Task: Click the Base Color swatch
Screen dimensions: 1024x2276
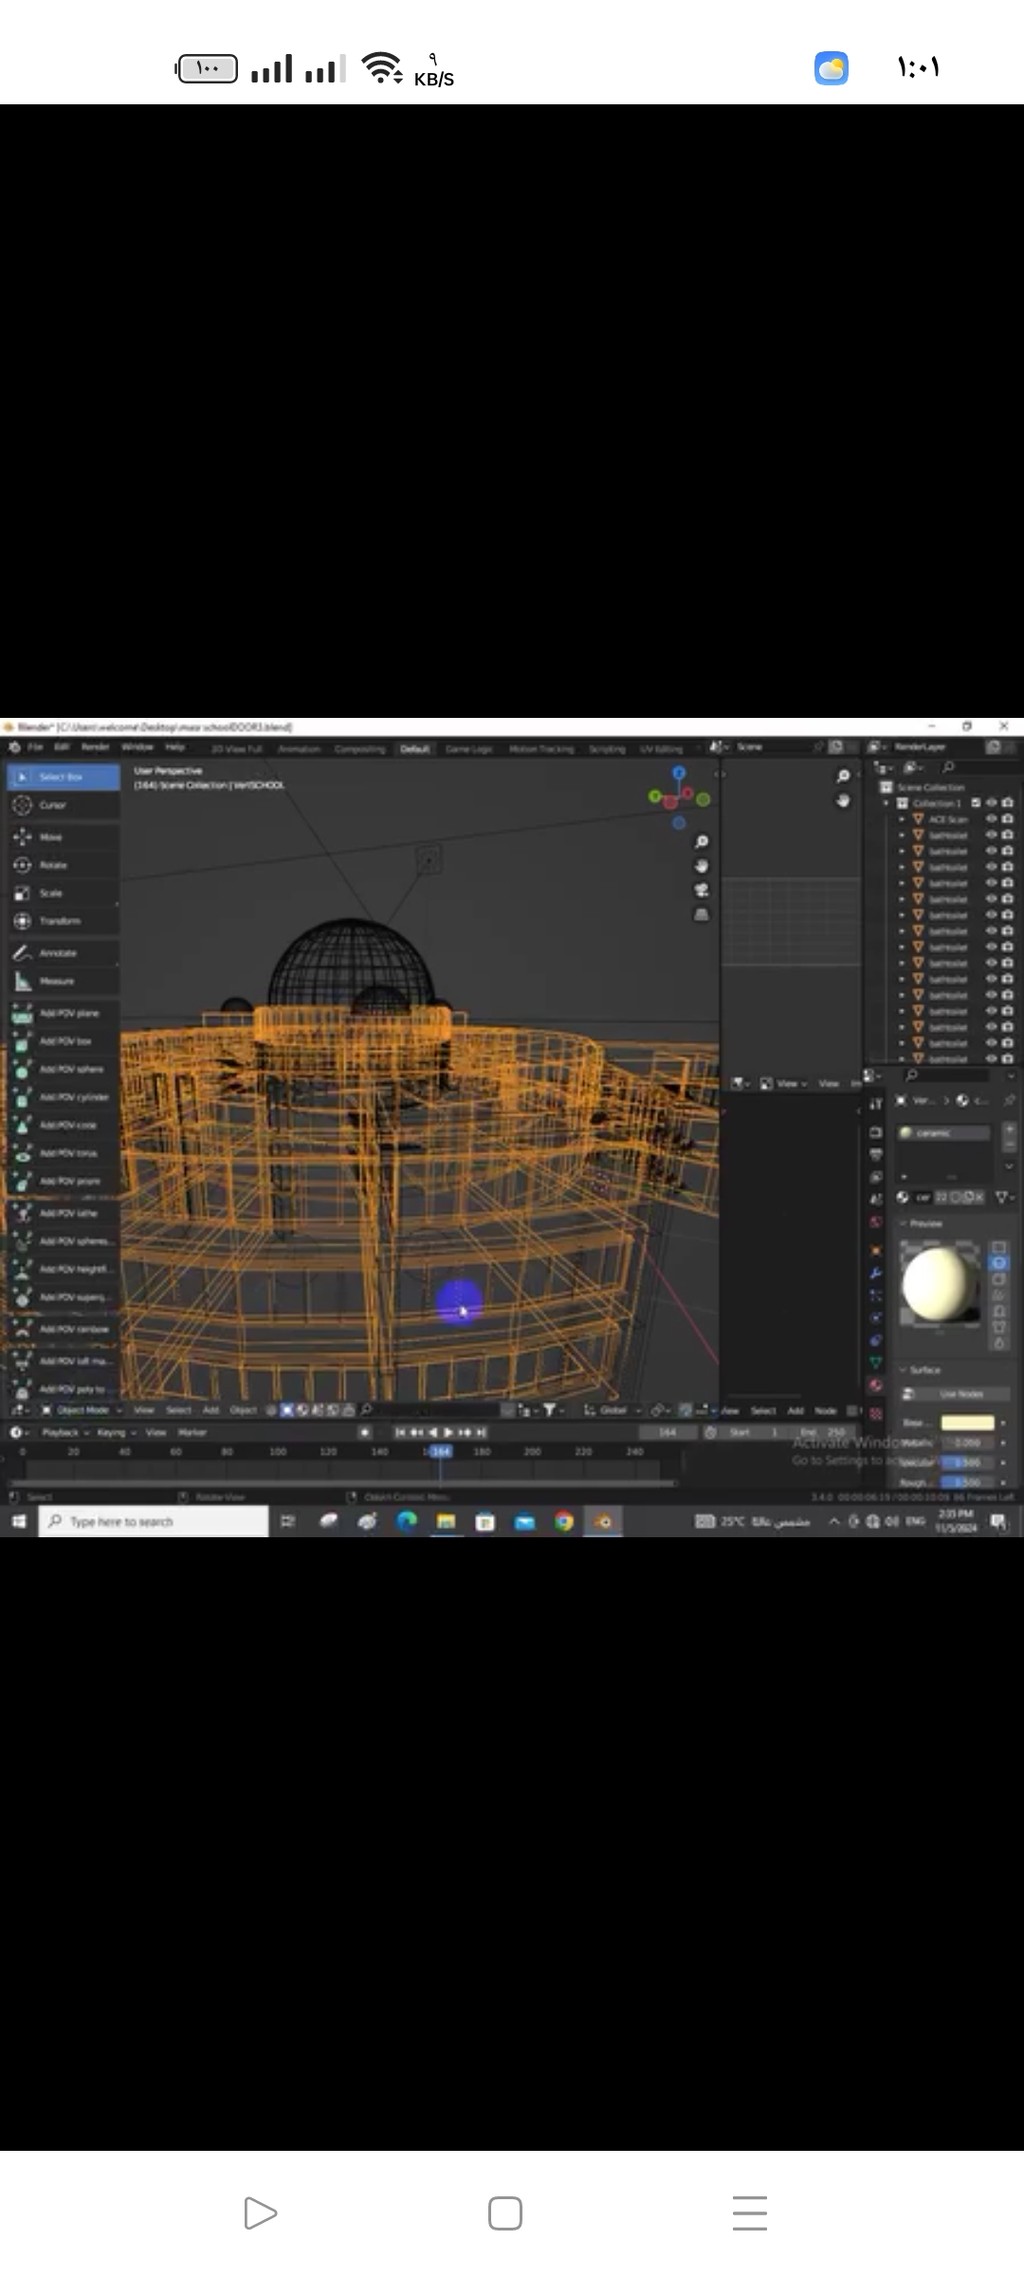Action: pos(967,1423)
